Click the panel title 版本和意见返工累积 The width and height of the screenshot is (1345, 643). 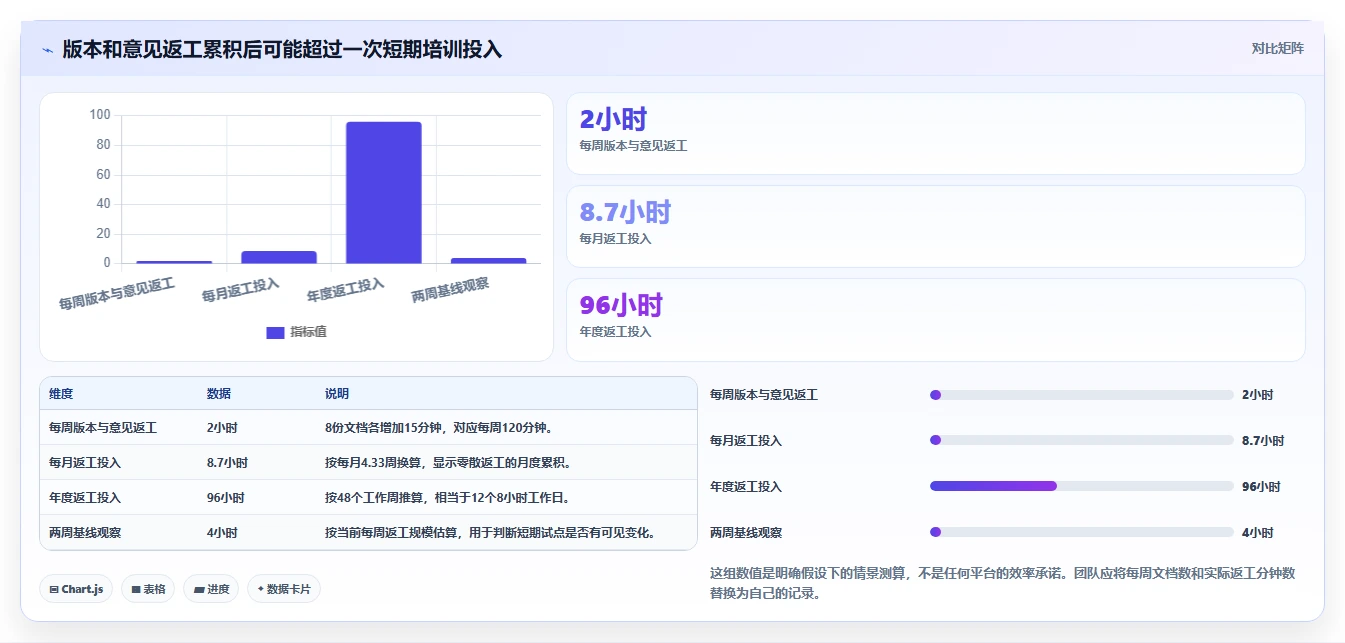click(282, 49)
